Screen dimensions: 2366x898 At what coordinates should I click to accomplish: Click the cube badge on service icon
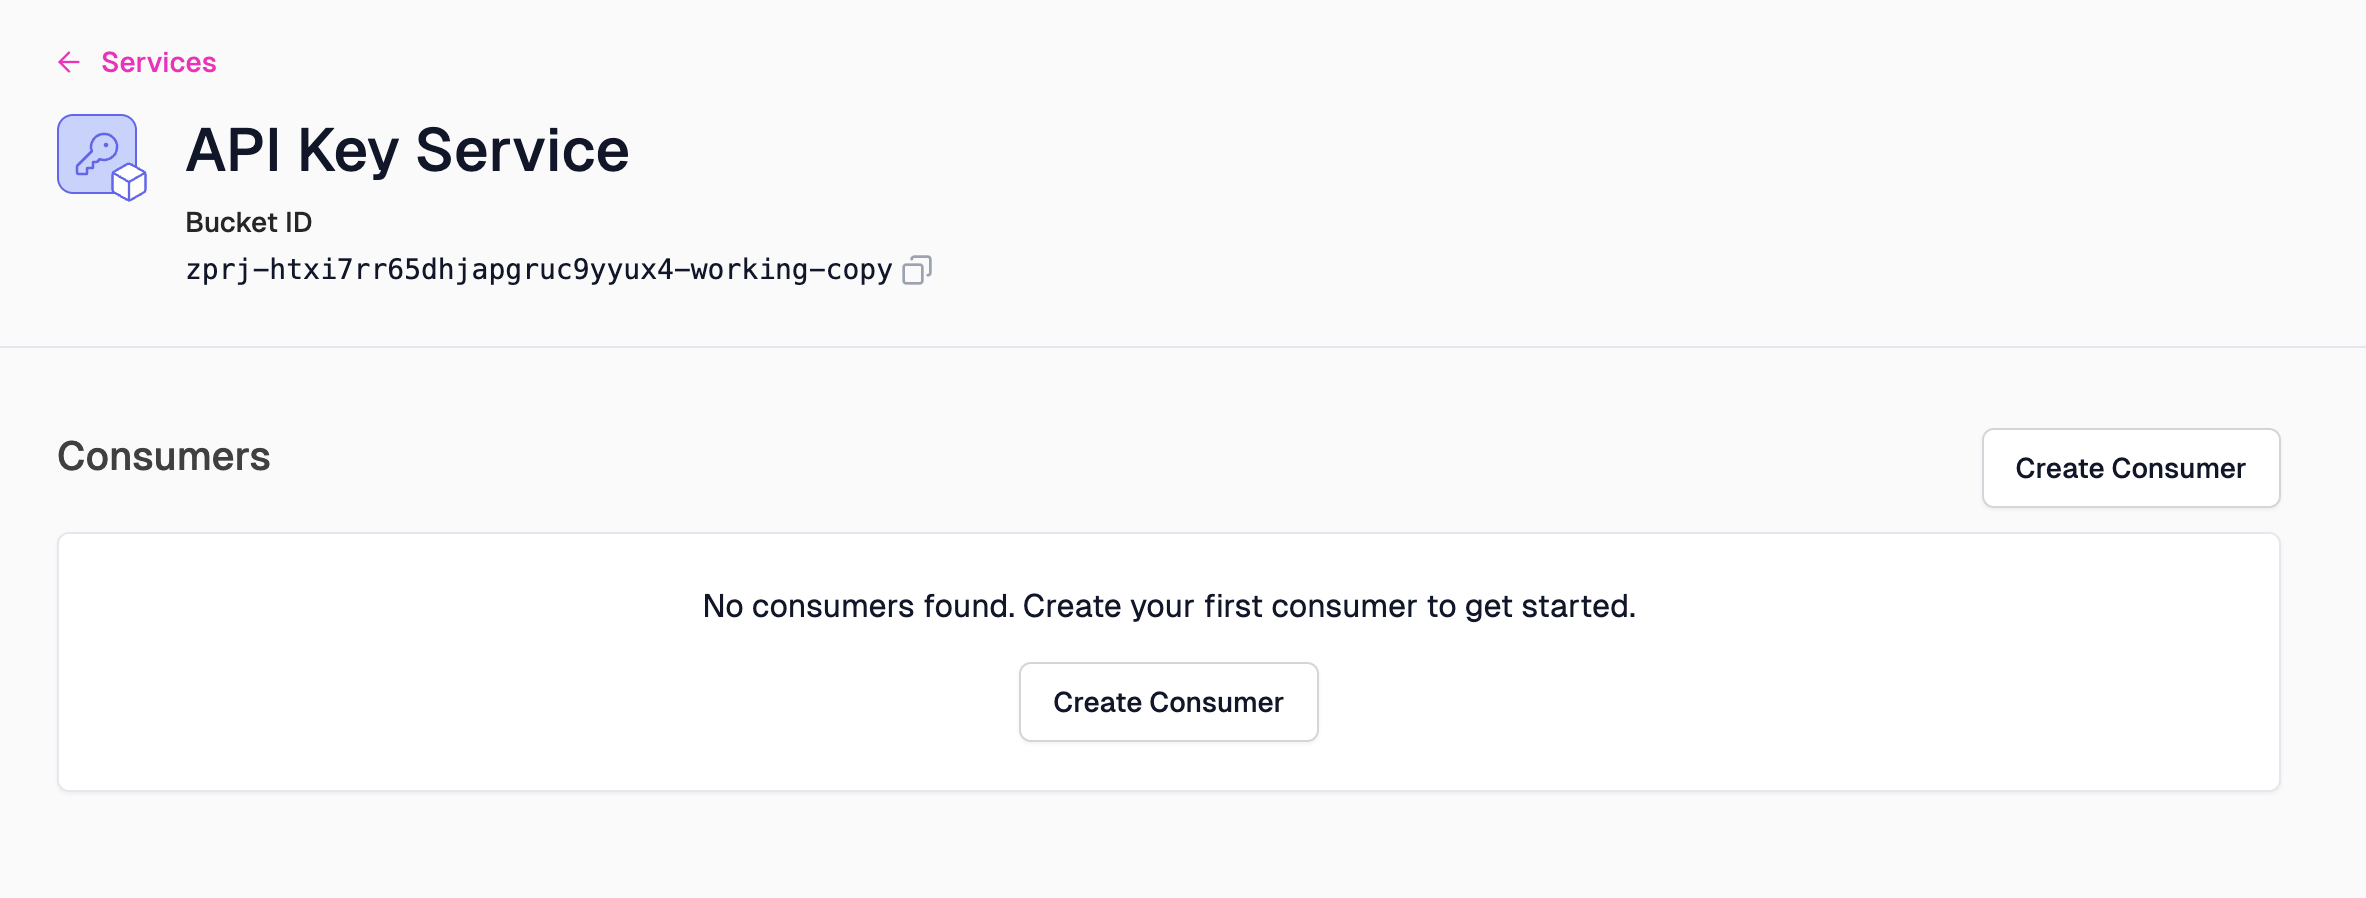(x=129, y=183)
